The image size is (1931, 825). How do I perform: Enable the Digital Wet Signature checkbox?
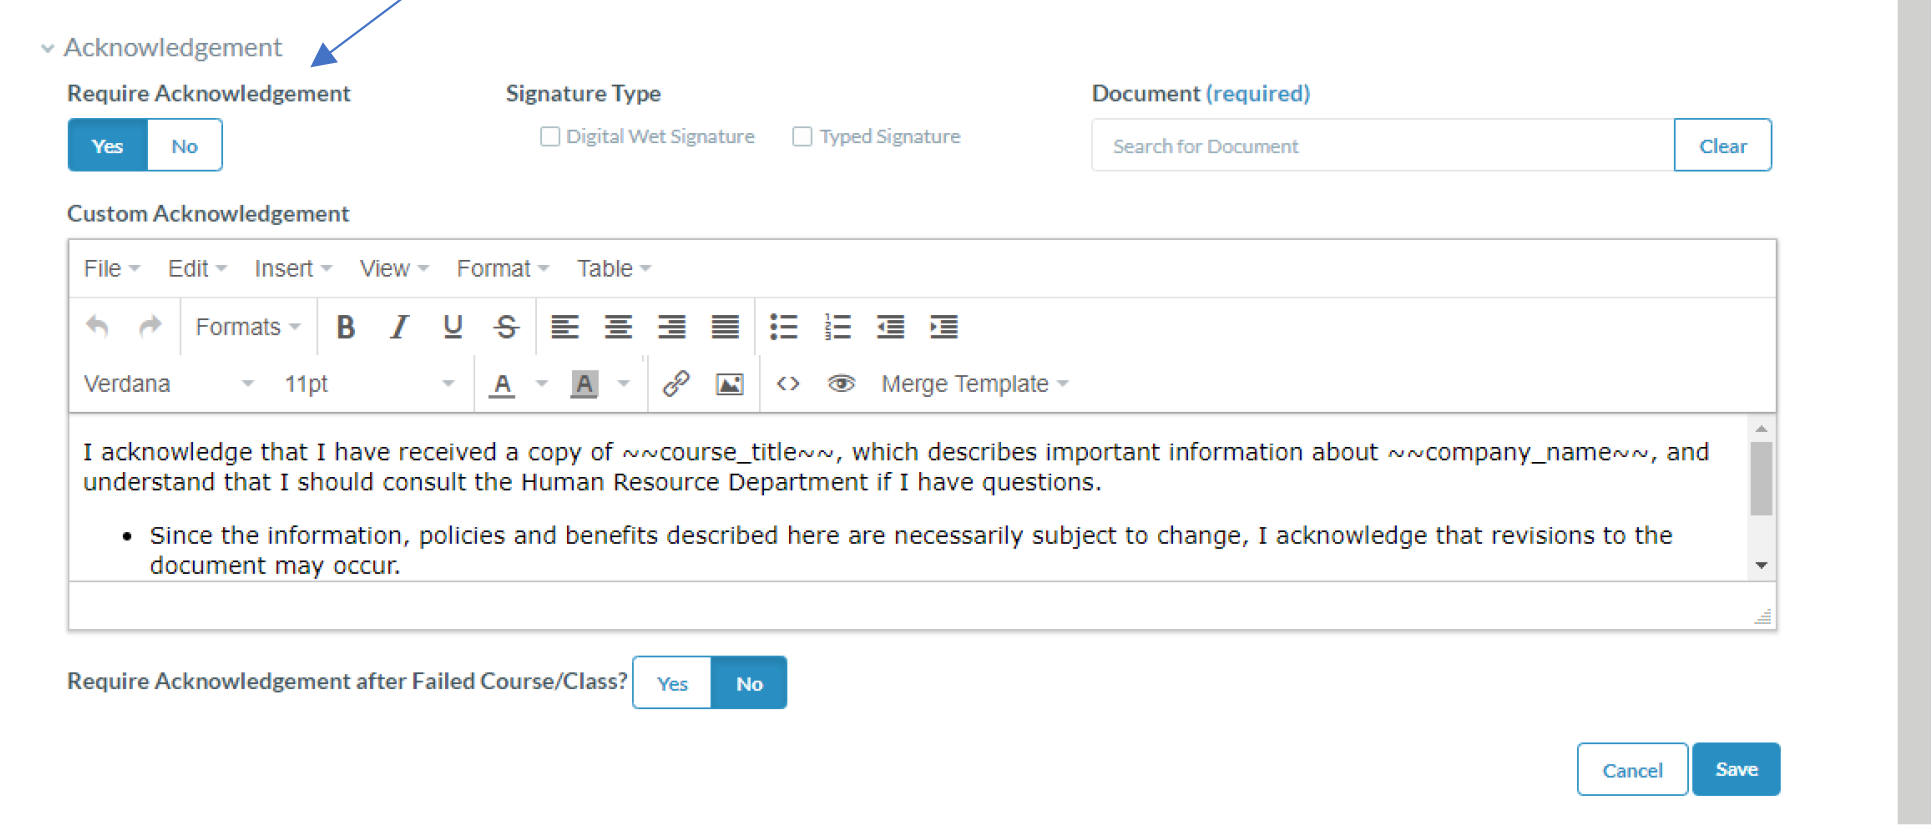pos(550,136)
